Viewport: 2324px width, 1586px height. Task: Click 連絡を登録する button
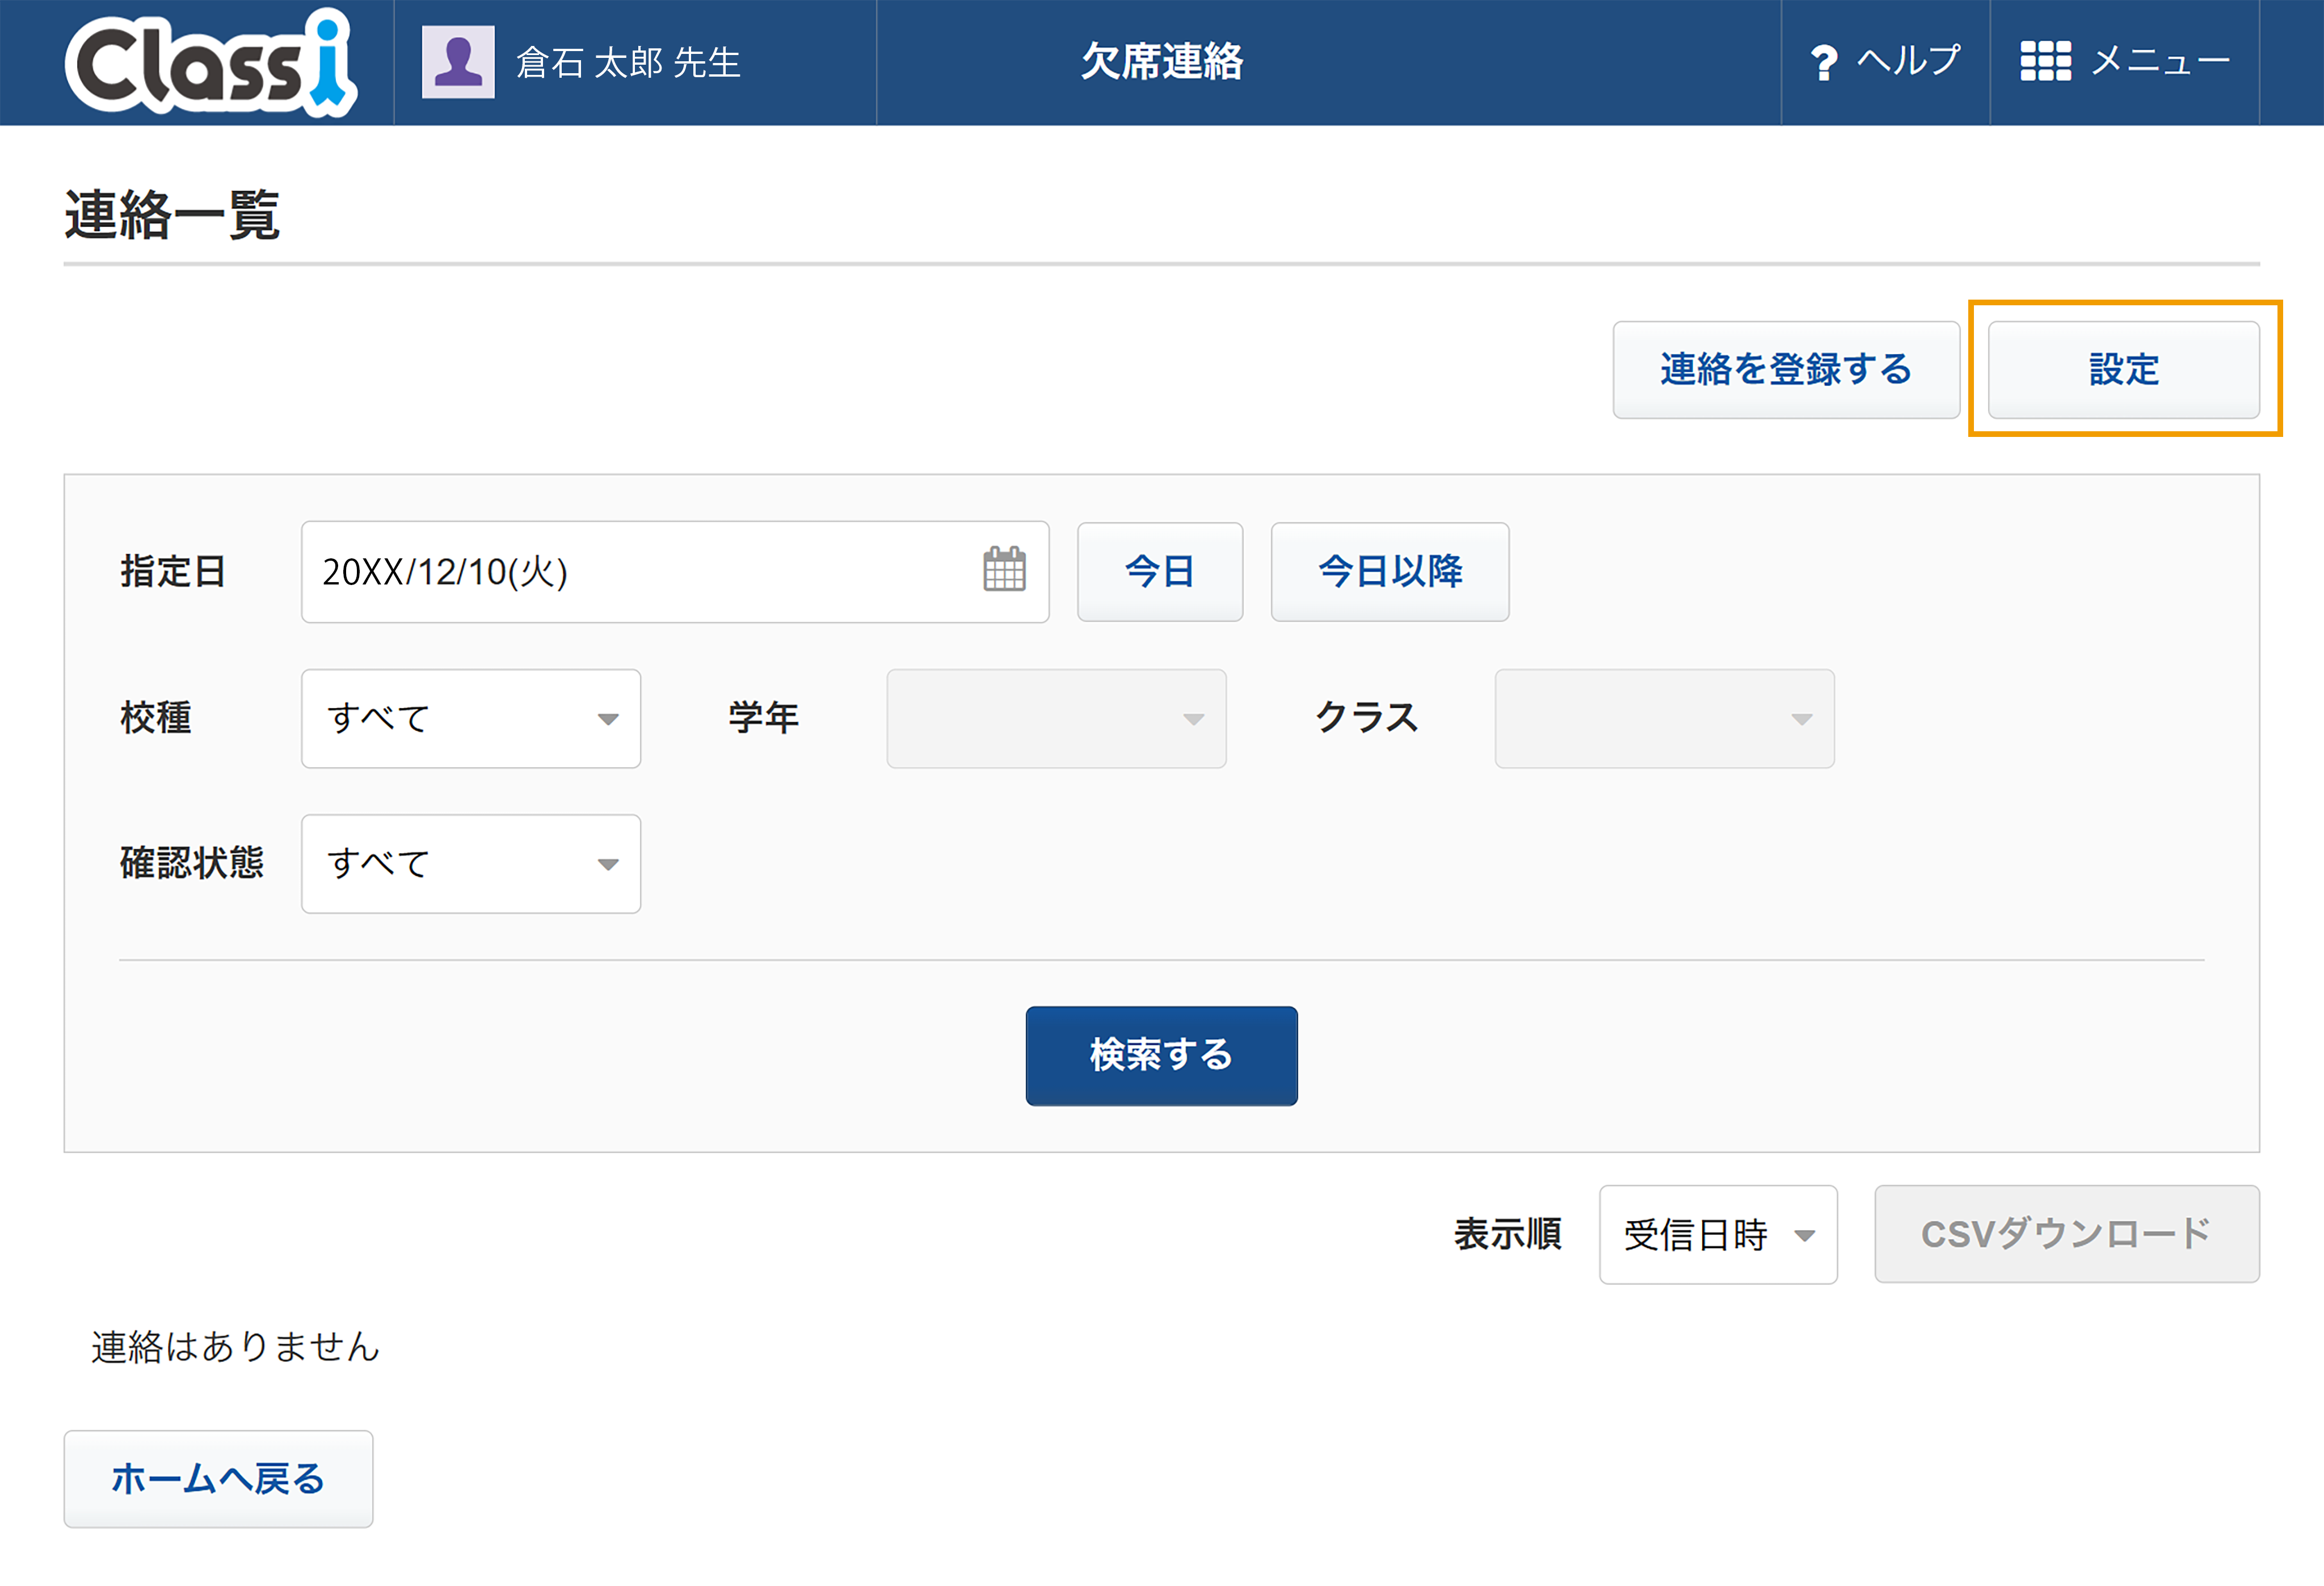point(1786,369)
